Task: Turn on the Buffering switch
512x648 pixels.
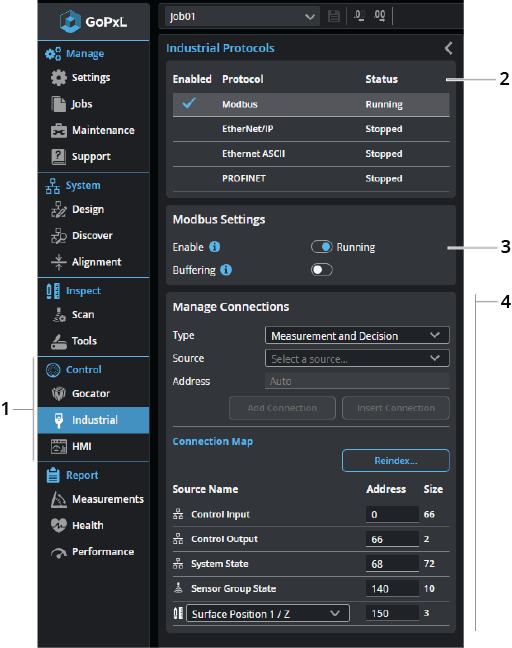Action: click(x=321, y=270)
